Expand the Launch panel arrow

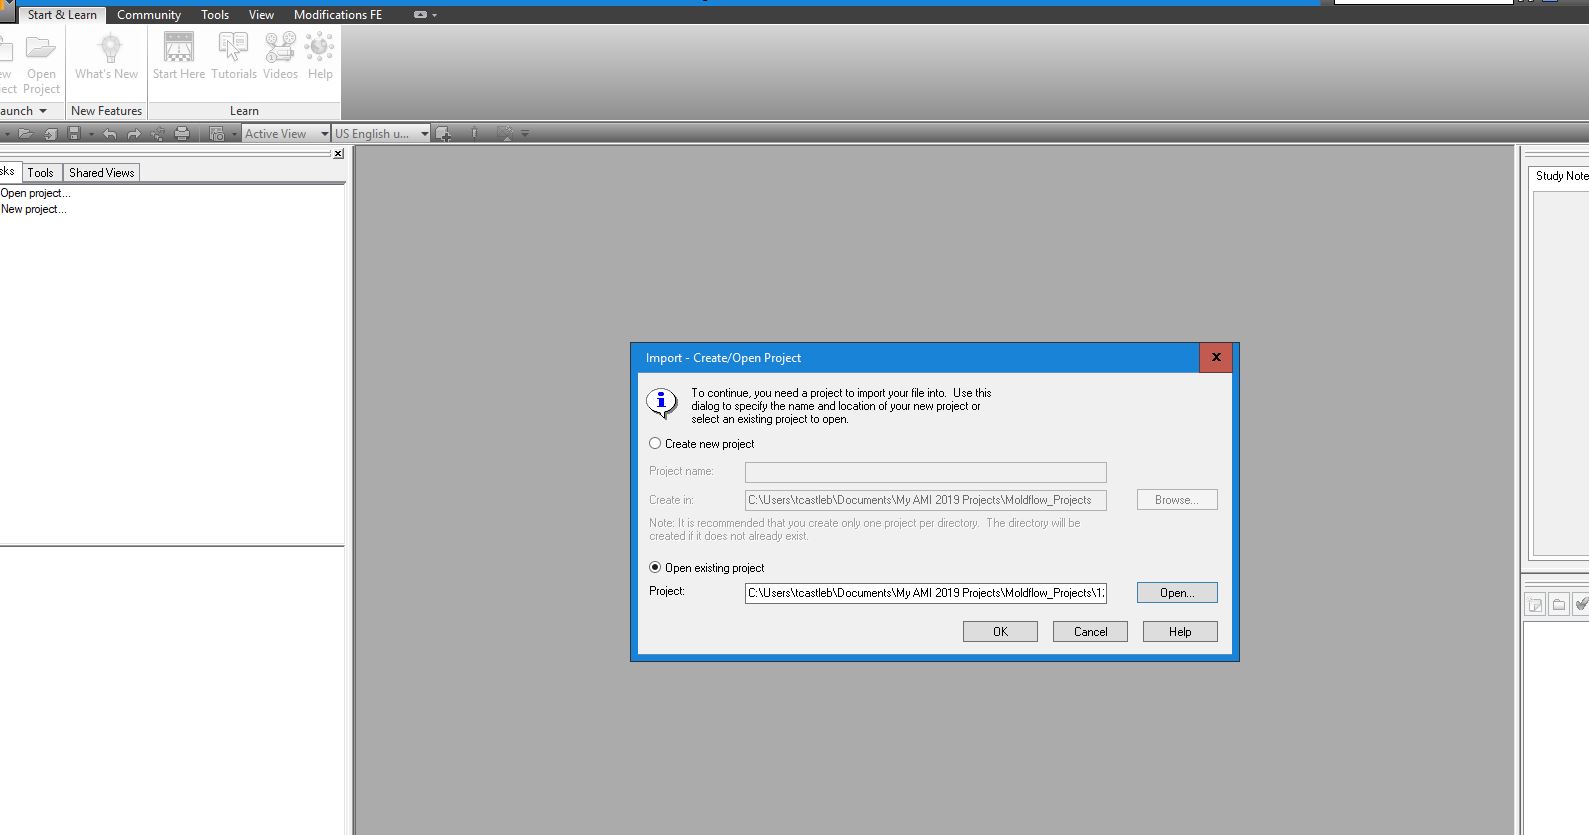(x=43, y=111)
